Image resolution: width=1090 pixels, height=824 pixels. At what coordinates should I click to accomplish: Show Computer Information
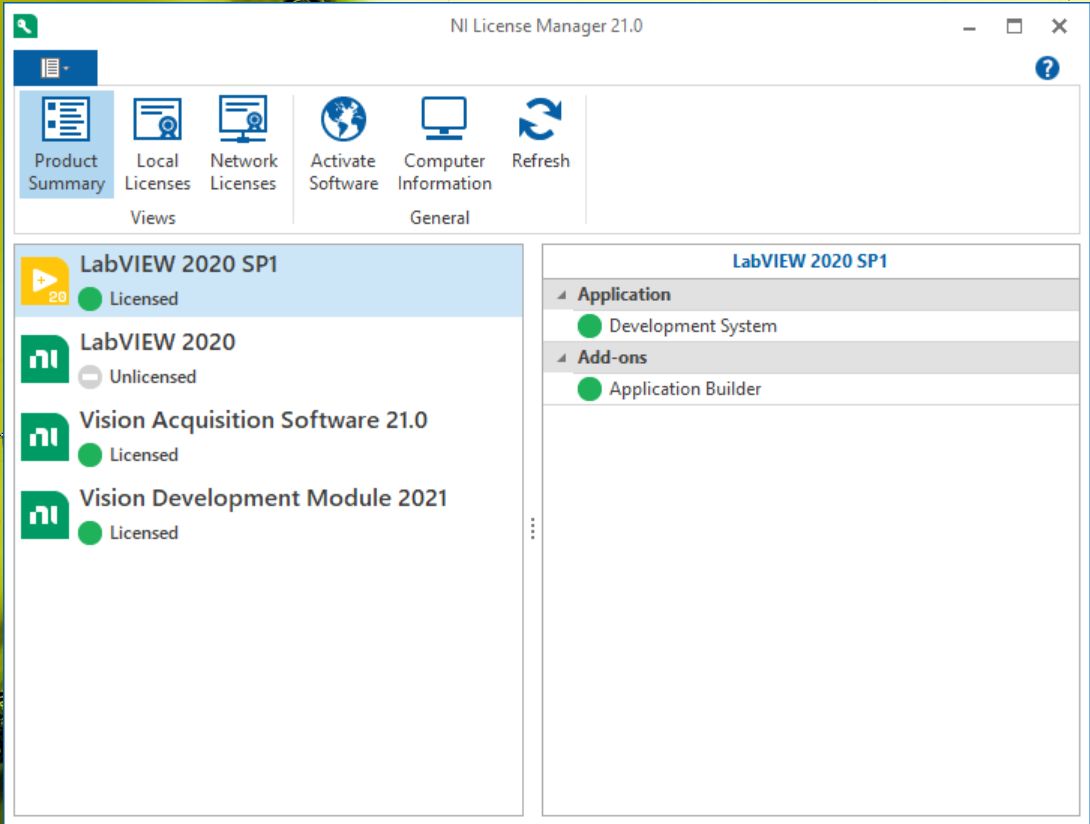click(444, 145)
